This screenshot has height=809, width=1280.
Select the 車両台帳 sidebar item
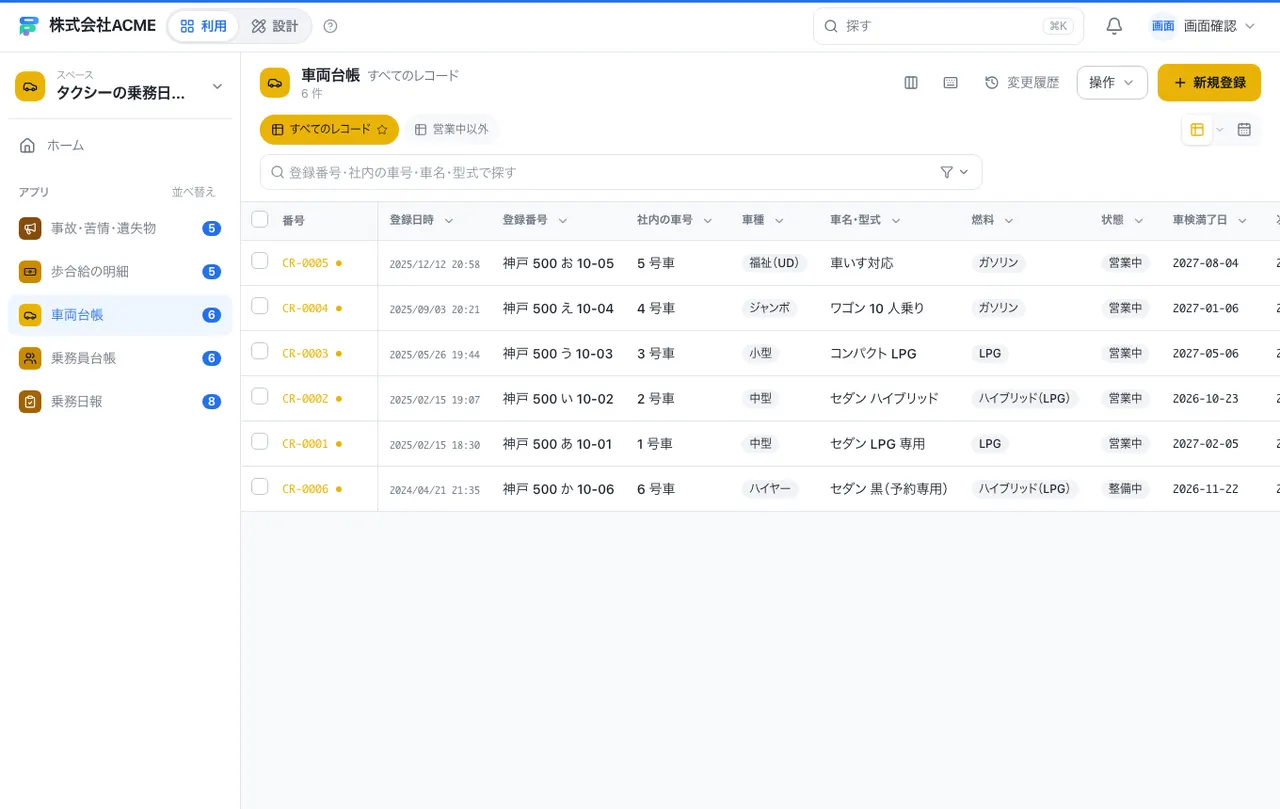tap(120, 315)
